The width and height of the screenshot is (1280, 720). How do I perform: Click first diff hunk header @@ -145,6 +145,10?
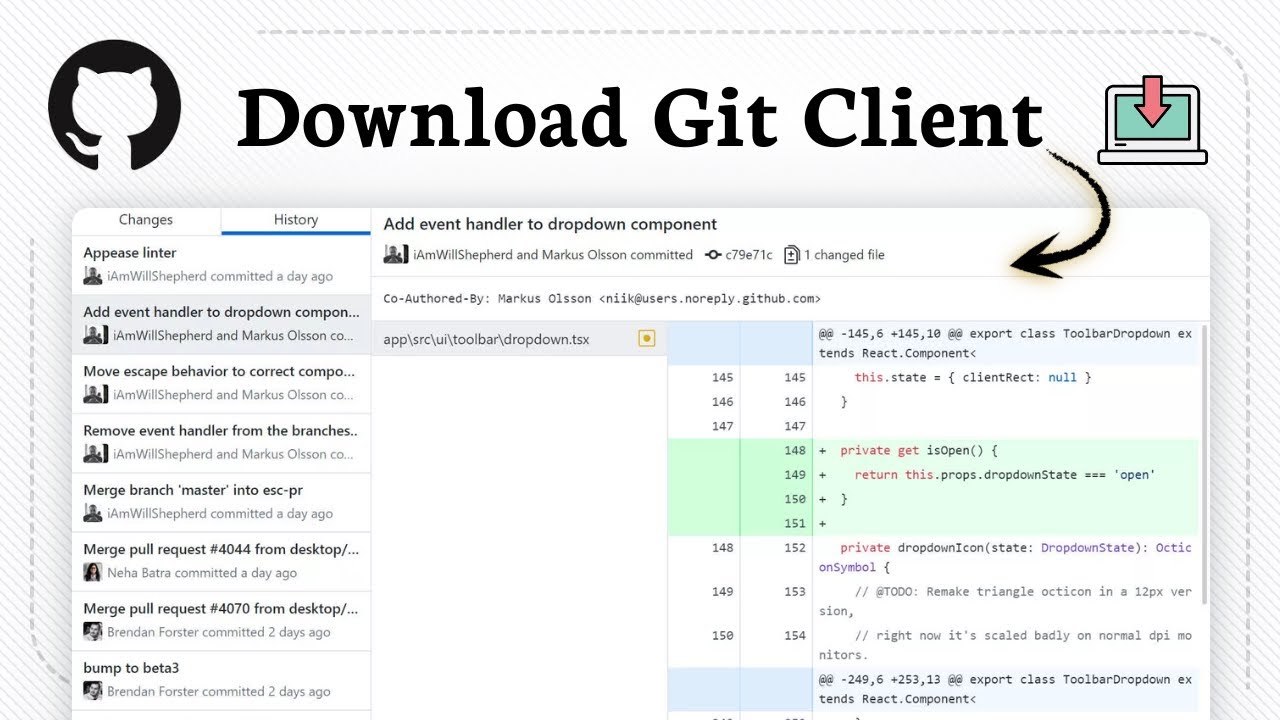coord(1005,343)
